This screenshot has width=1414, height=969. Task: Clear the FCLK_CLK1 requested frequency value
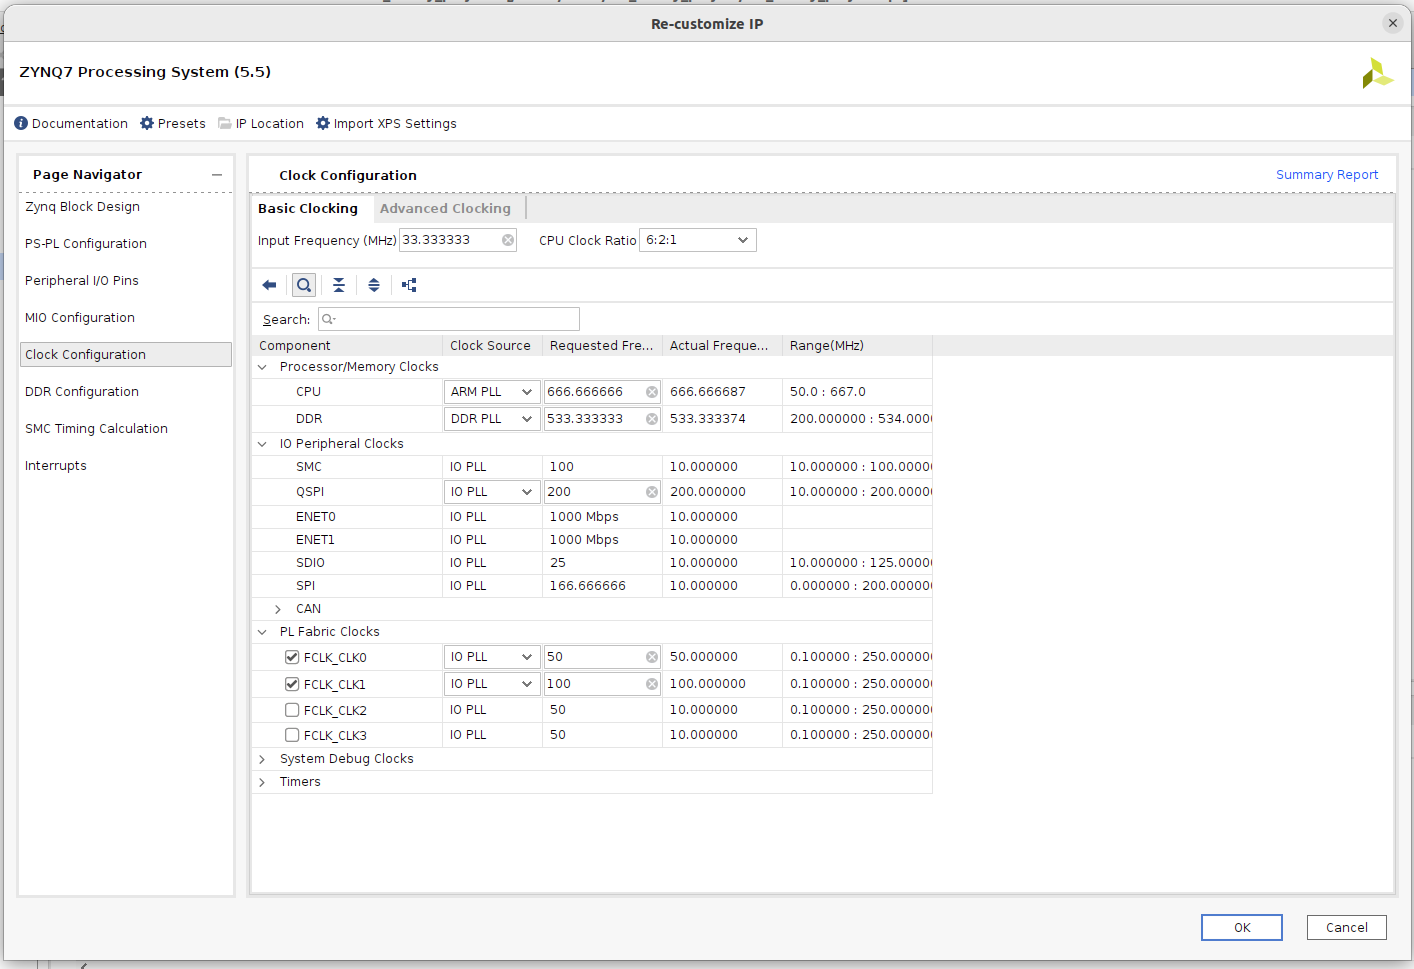(x=652, y=684)
